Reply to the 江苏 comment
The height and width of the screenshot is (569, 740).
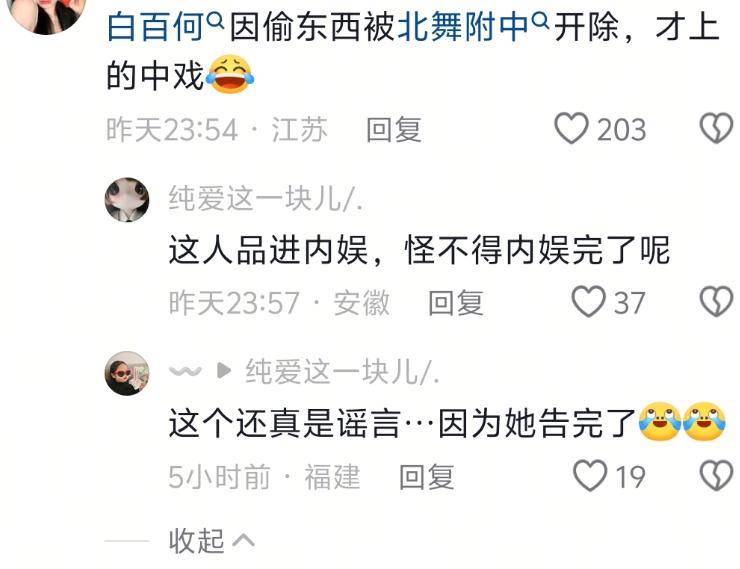394,129
